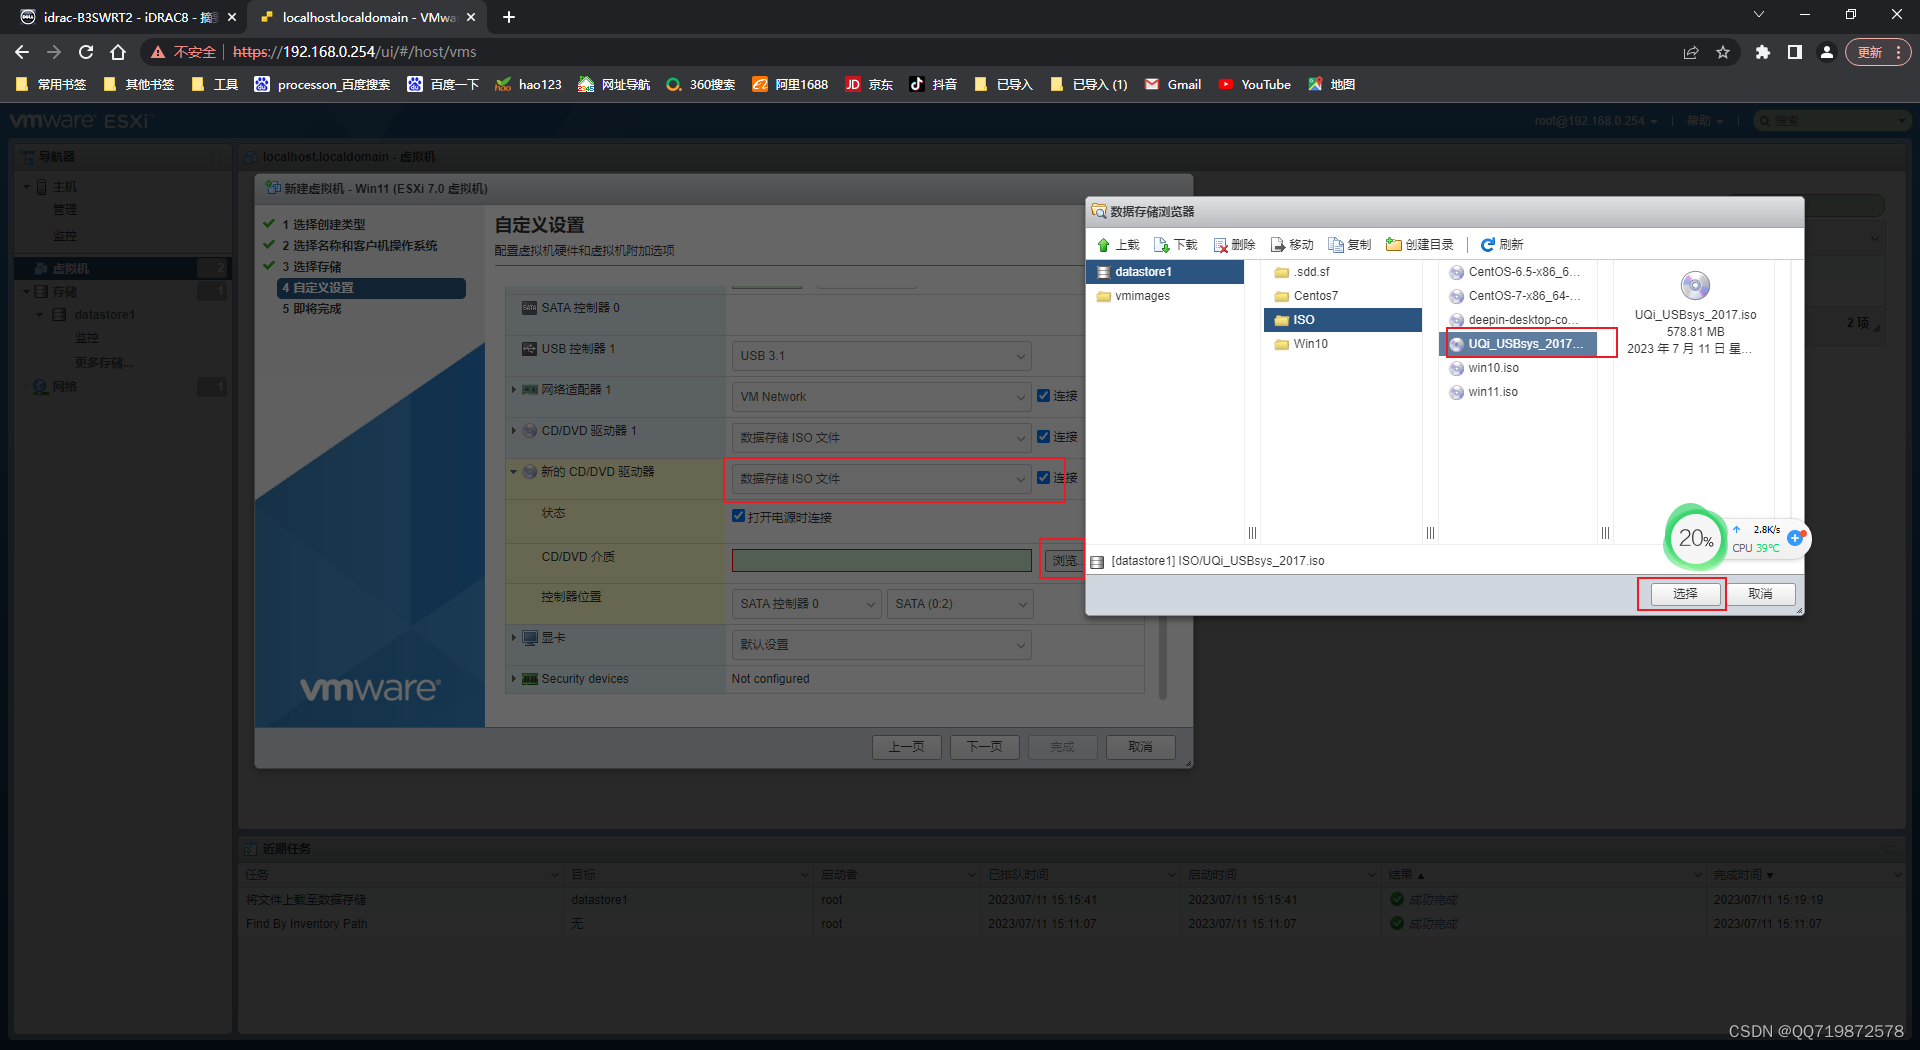Select datastore1 in the datastore list
Screen dimensions: 1920x1050
pos(1165,272)
